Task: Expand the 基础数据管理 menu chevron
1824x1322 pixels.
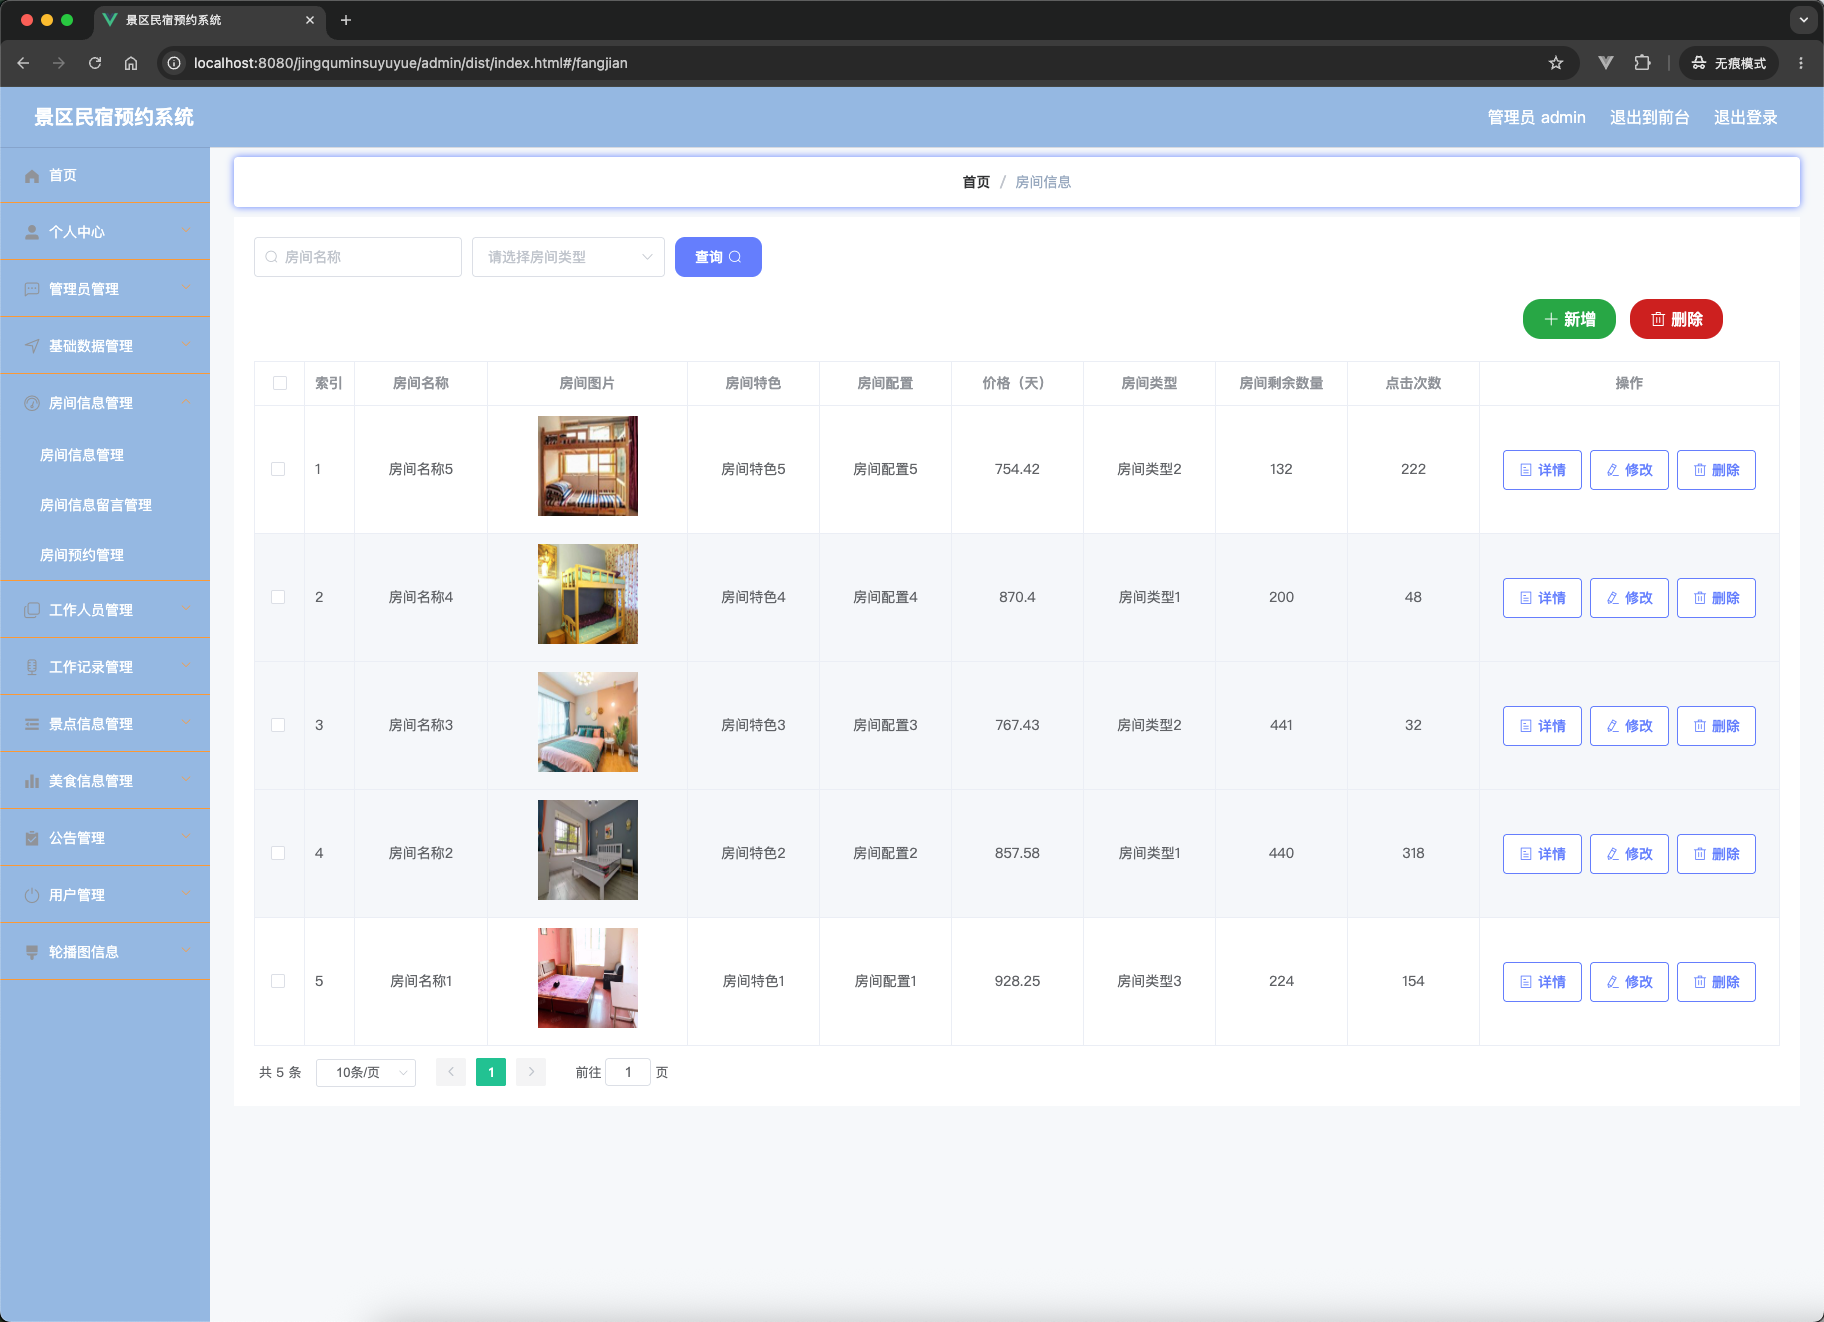Action: [x=185, y=346]
